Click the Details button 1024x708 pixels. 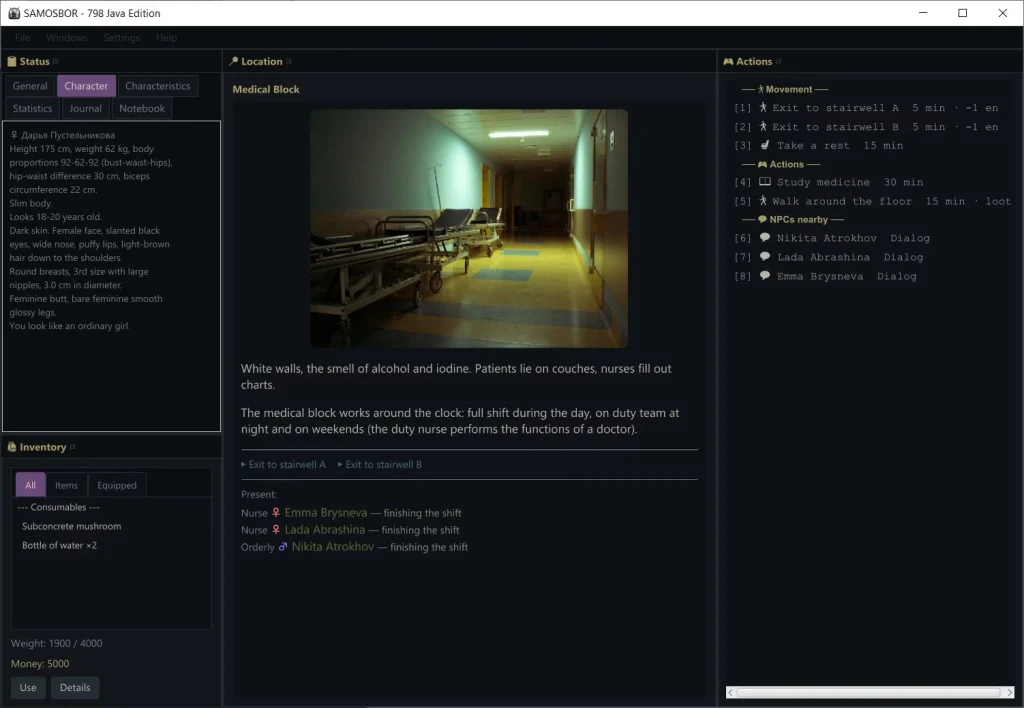[75, 687]
